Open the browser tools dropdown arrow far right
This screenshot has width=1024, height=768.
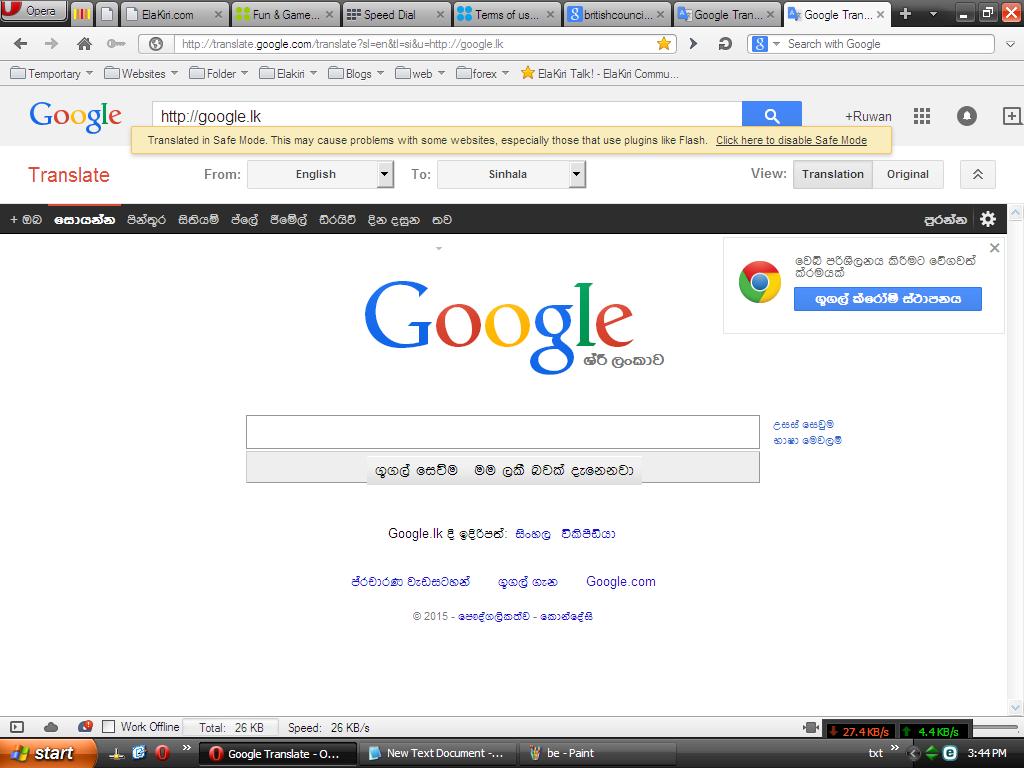[x=1010, y=44]
